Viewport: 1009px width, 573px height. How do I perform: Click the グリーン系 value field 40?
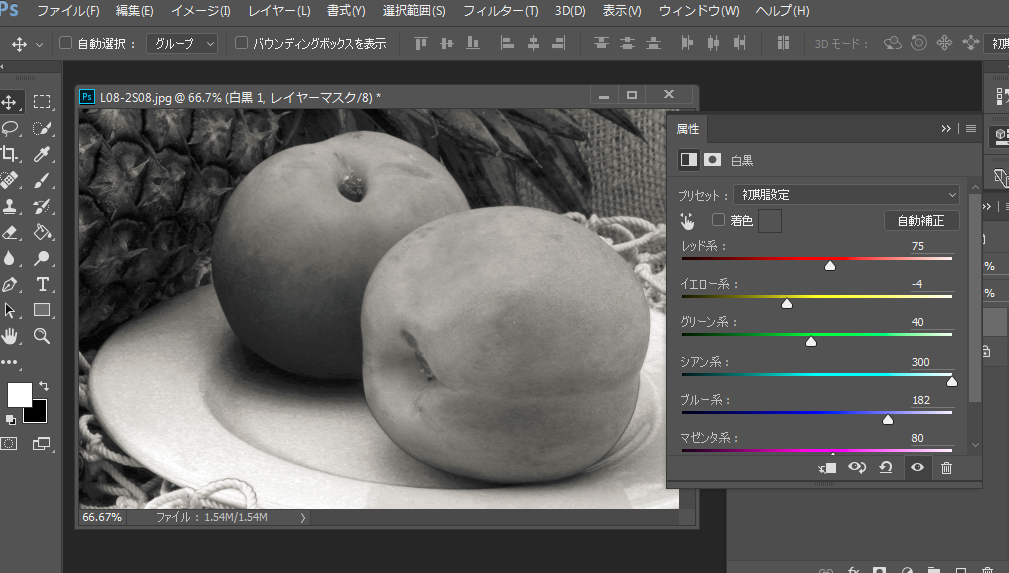point(931,322)
